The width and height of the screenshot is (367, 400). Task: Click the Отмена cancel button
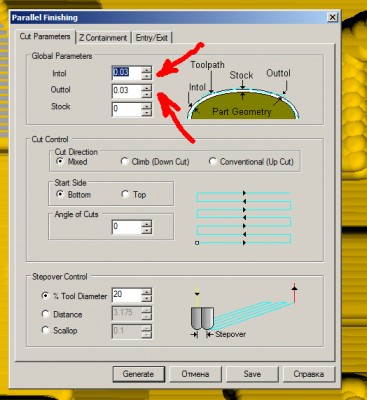[195, 374]
